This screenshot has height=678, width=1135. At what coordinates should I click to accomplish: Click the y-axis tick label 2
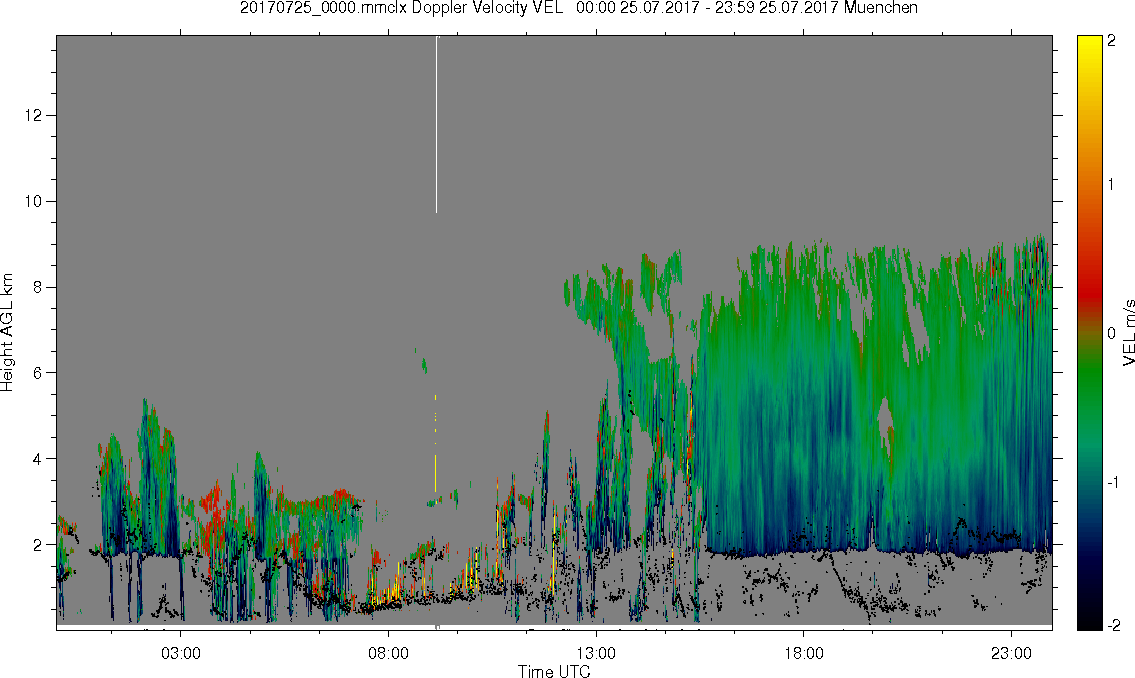click(39, 544)
